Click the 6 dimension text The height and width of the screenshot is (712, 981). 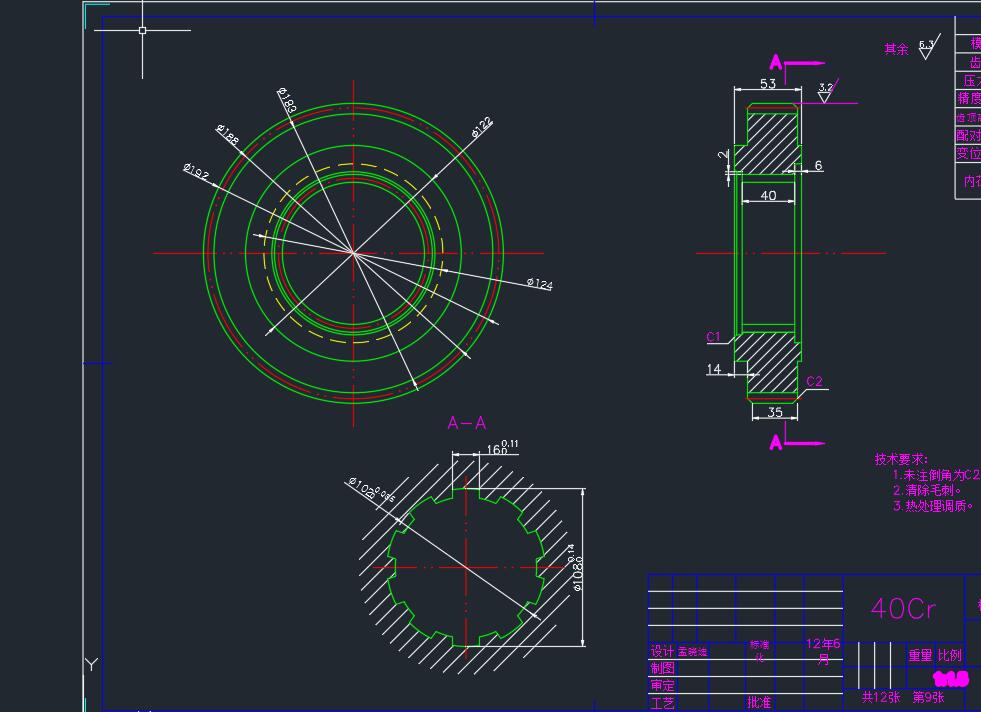(818, 165)
